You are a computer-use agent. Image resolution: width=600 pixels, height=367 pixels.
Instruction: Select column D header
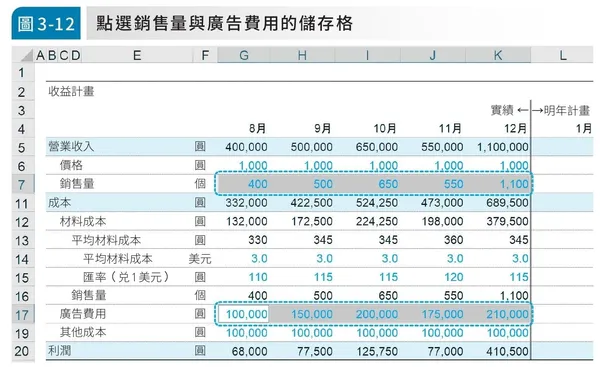tap(75, 55)
